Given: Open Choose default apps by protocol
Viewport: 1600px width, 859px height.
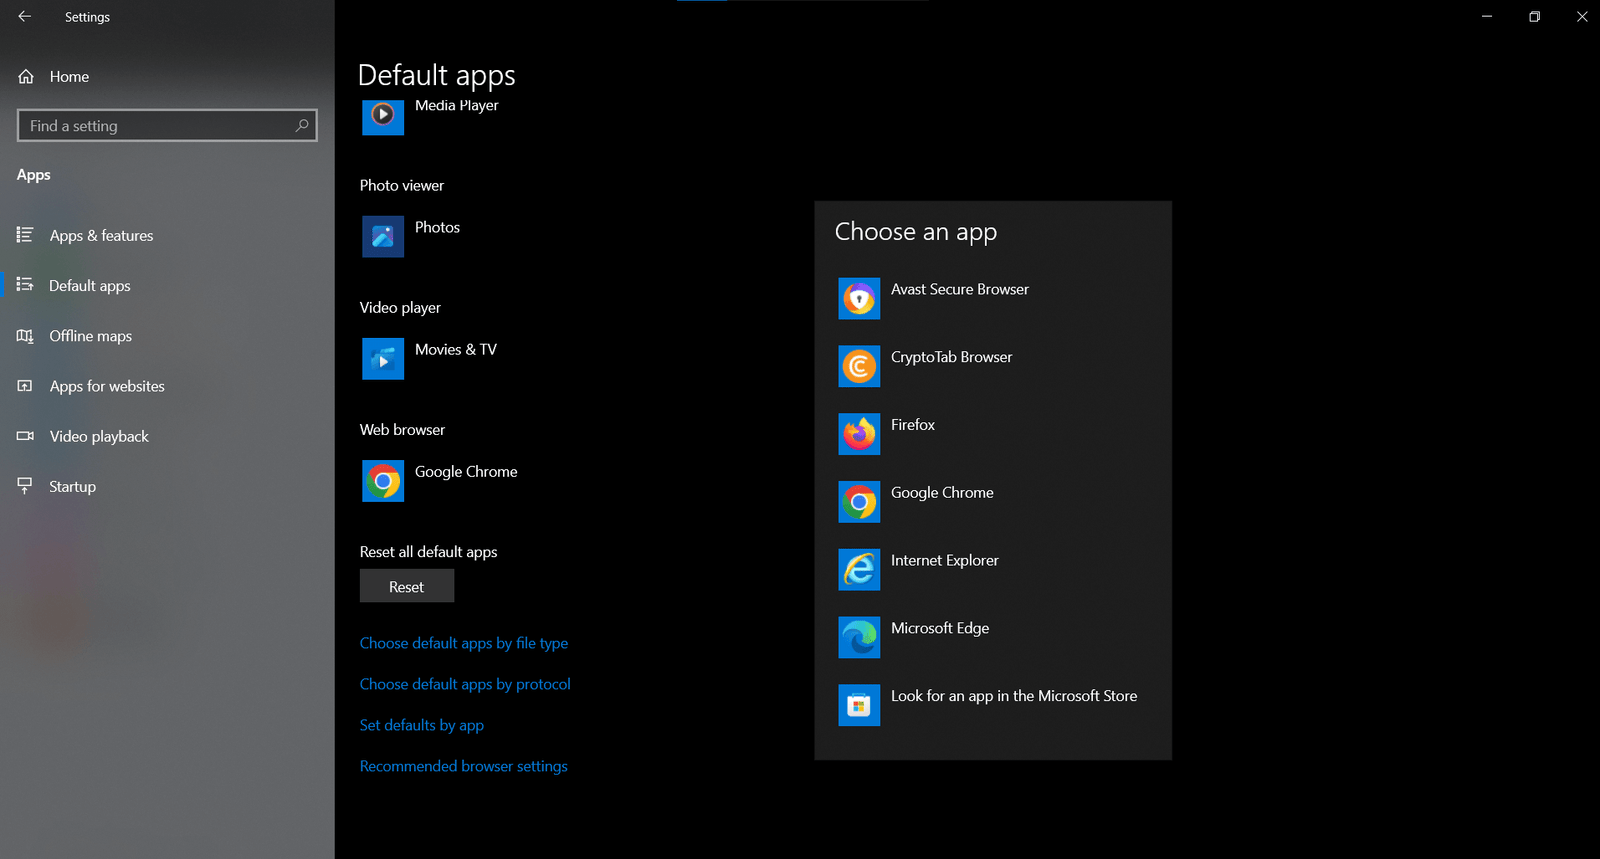Looking at the screenshot, I should 465,684.
